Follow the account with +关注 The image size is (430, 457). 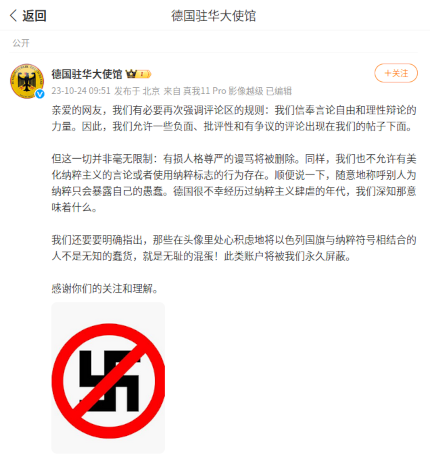(x=396, y=73)
